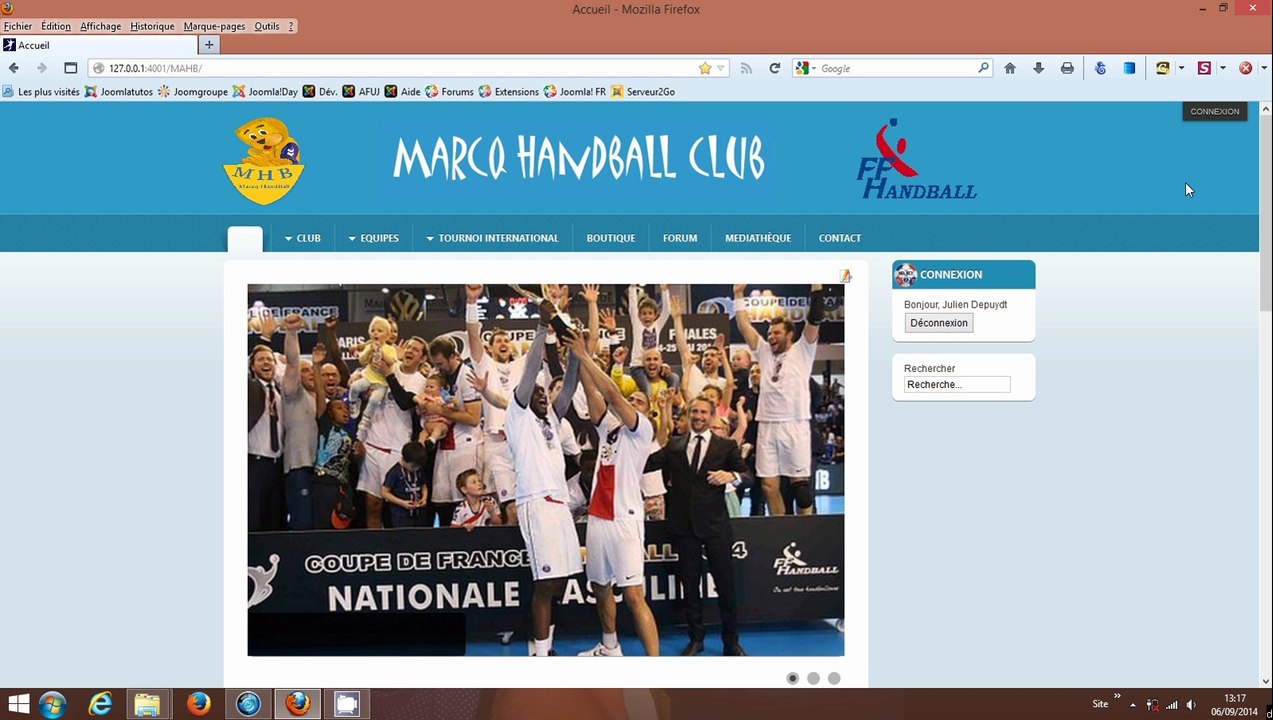Expand the TOURNOI INTERNATIONAL dropdown menu
1273x720 pixels.
click(492, 238)
